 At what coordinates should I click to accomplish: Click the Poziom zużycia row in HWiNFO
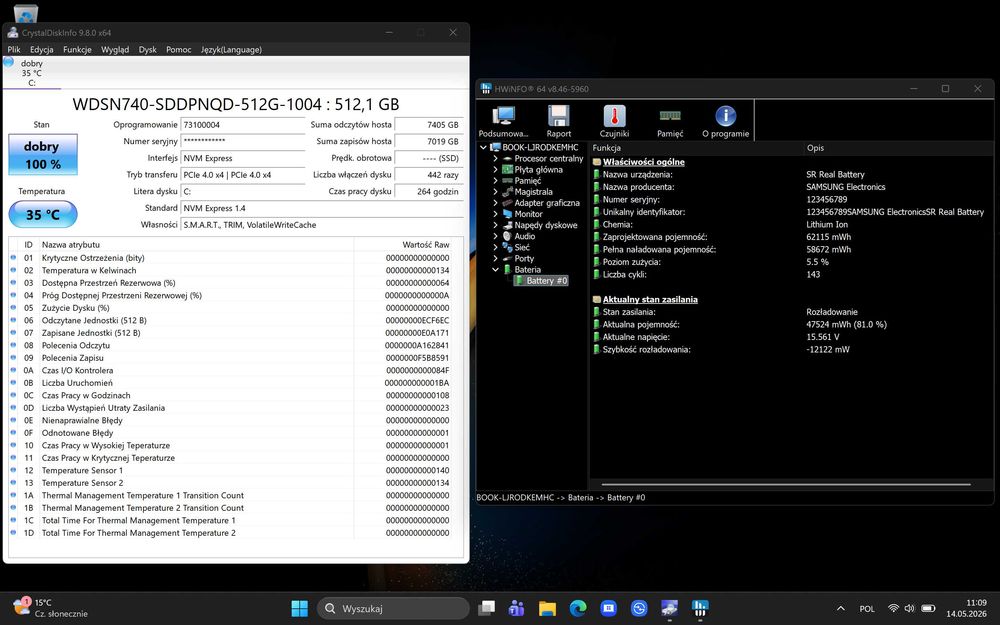[x=791, y=262]
